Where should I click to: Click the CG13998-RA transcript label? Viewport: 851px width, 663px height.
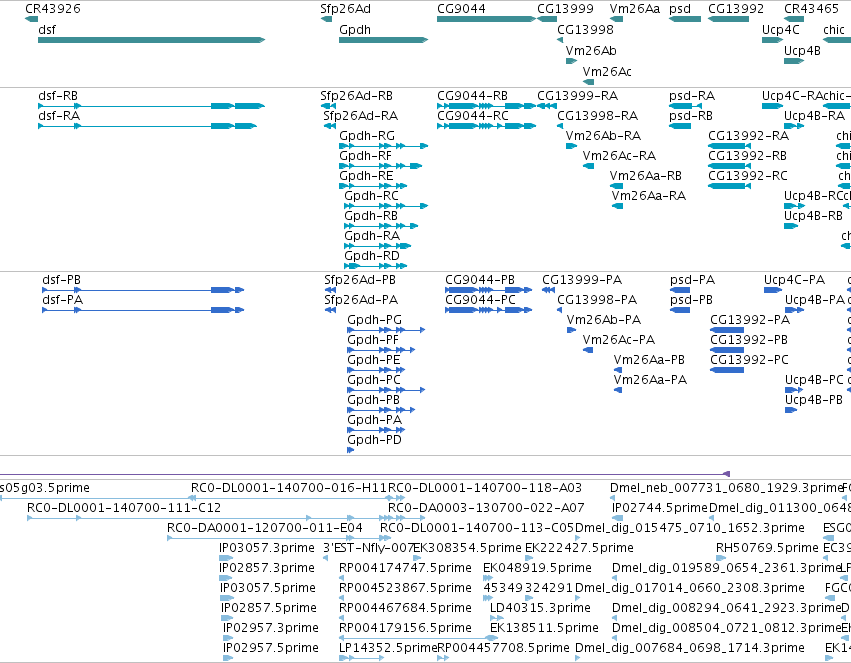tap(597, 116)
